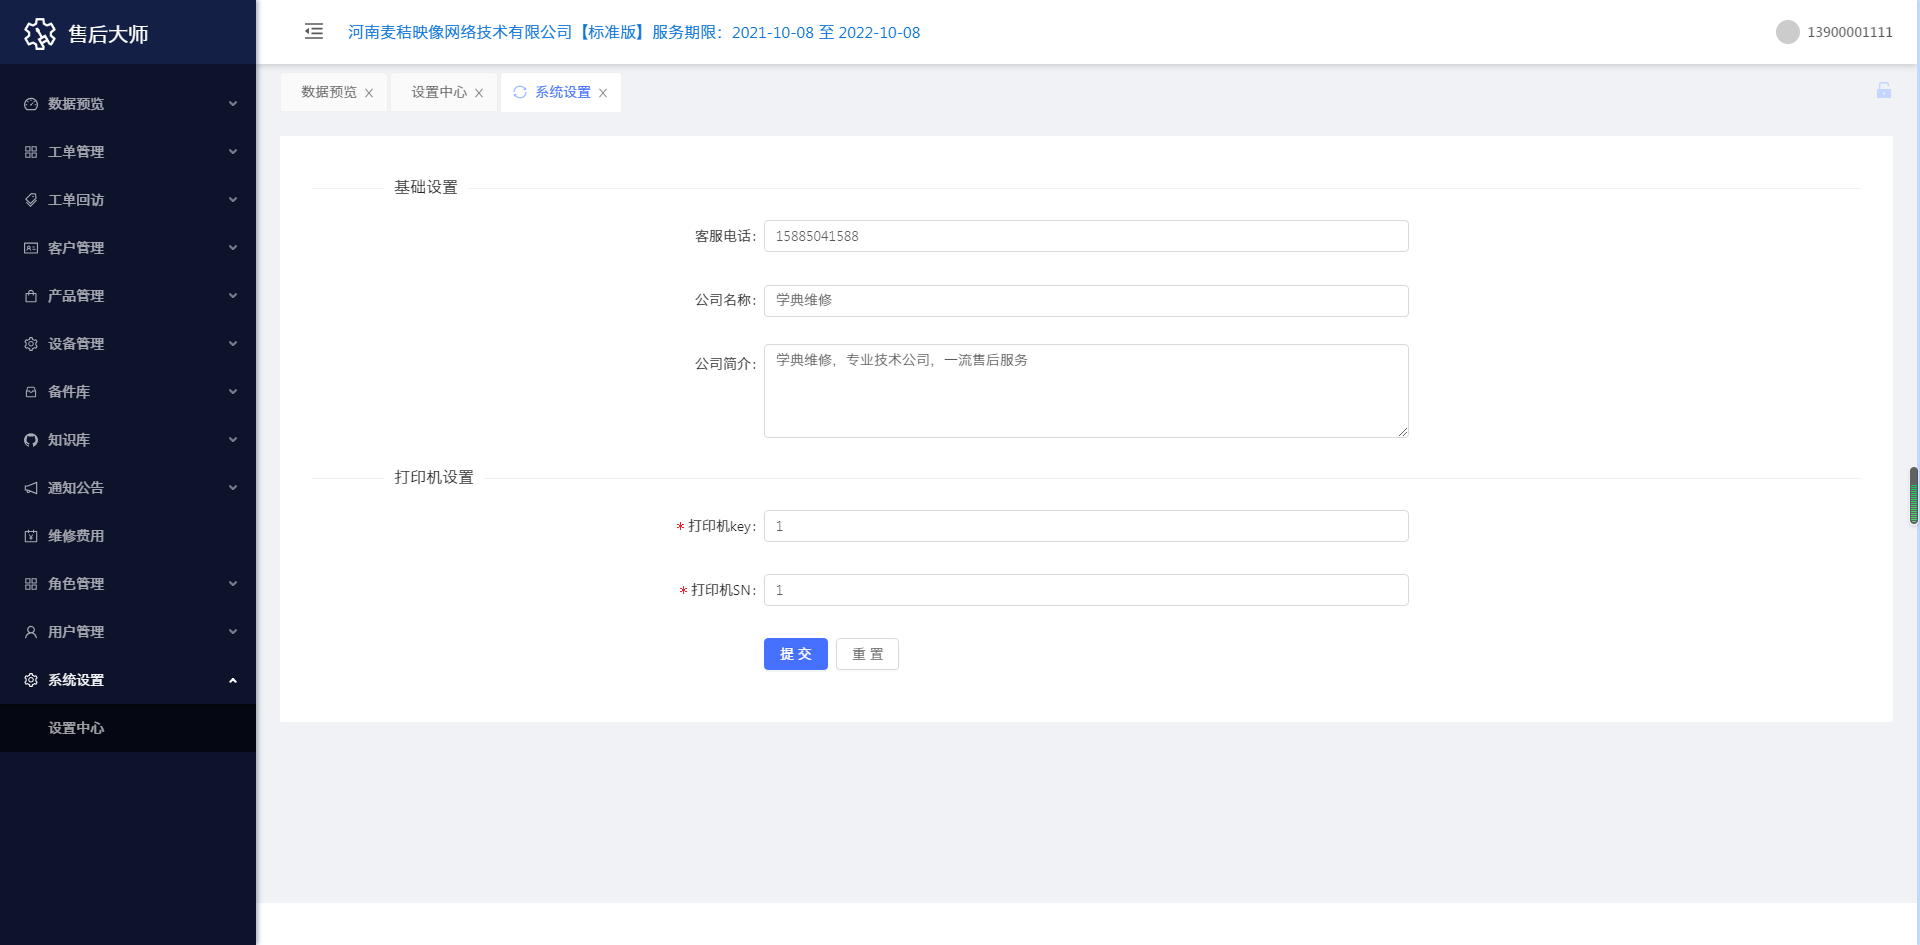Click the 重置 reset button
1920x945 pixels.
pyautogui.click(x=866, y=654)
